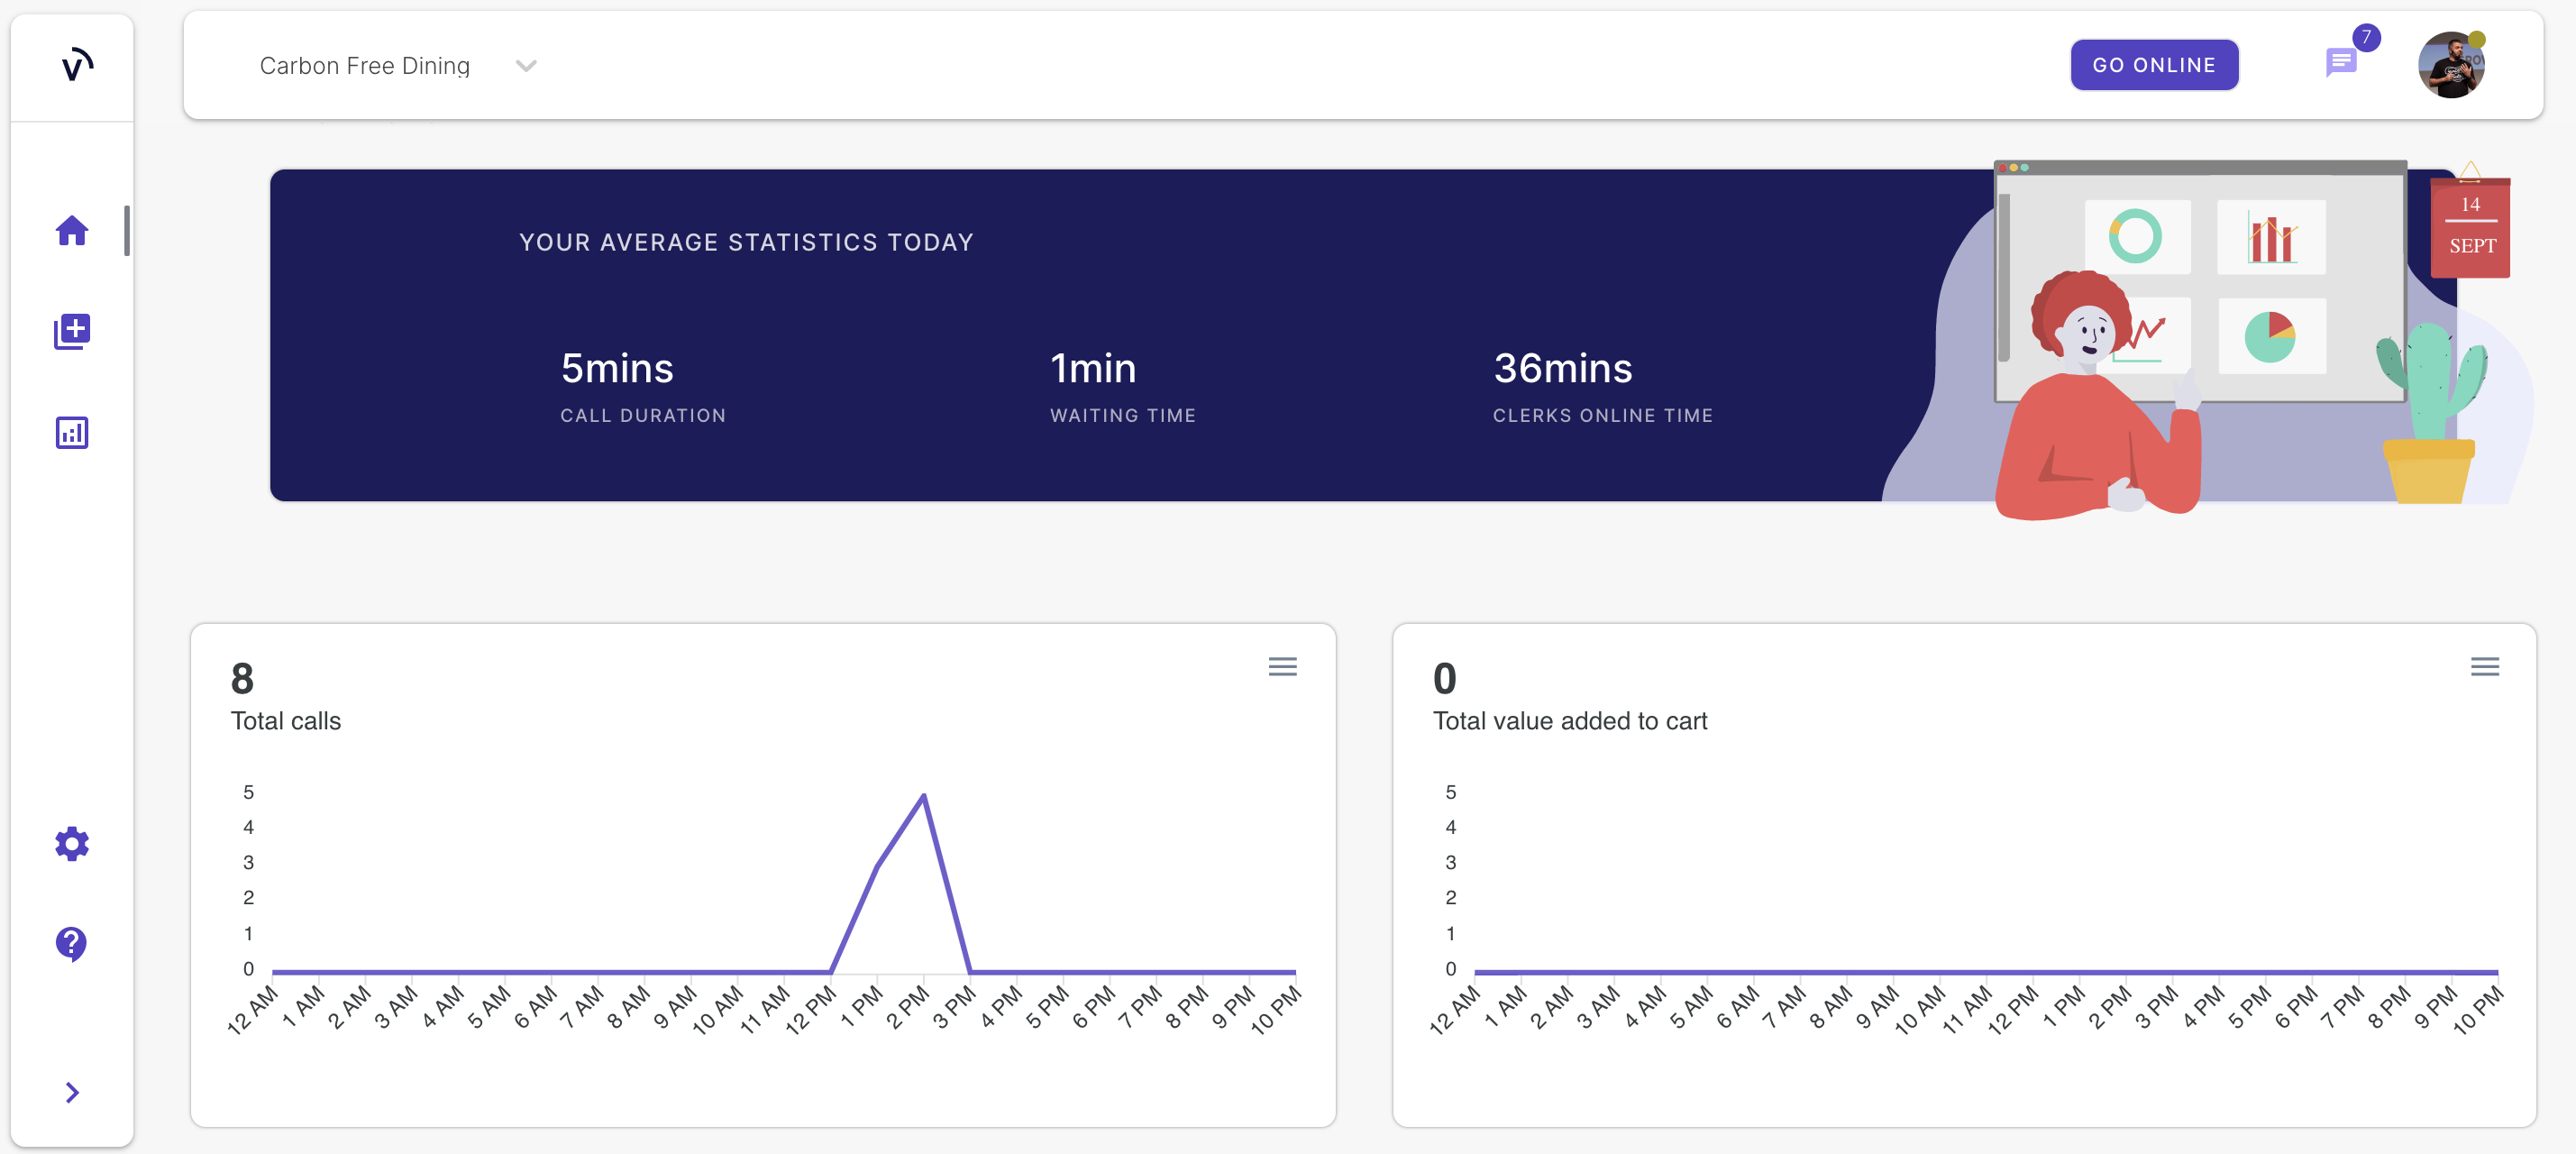Click the 14 Sept calendar icon
Image resolution: width=2576 pixels, height=1154 pixels.
[2470, 226]
